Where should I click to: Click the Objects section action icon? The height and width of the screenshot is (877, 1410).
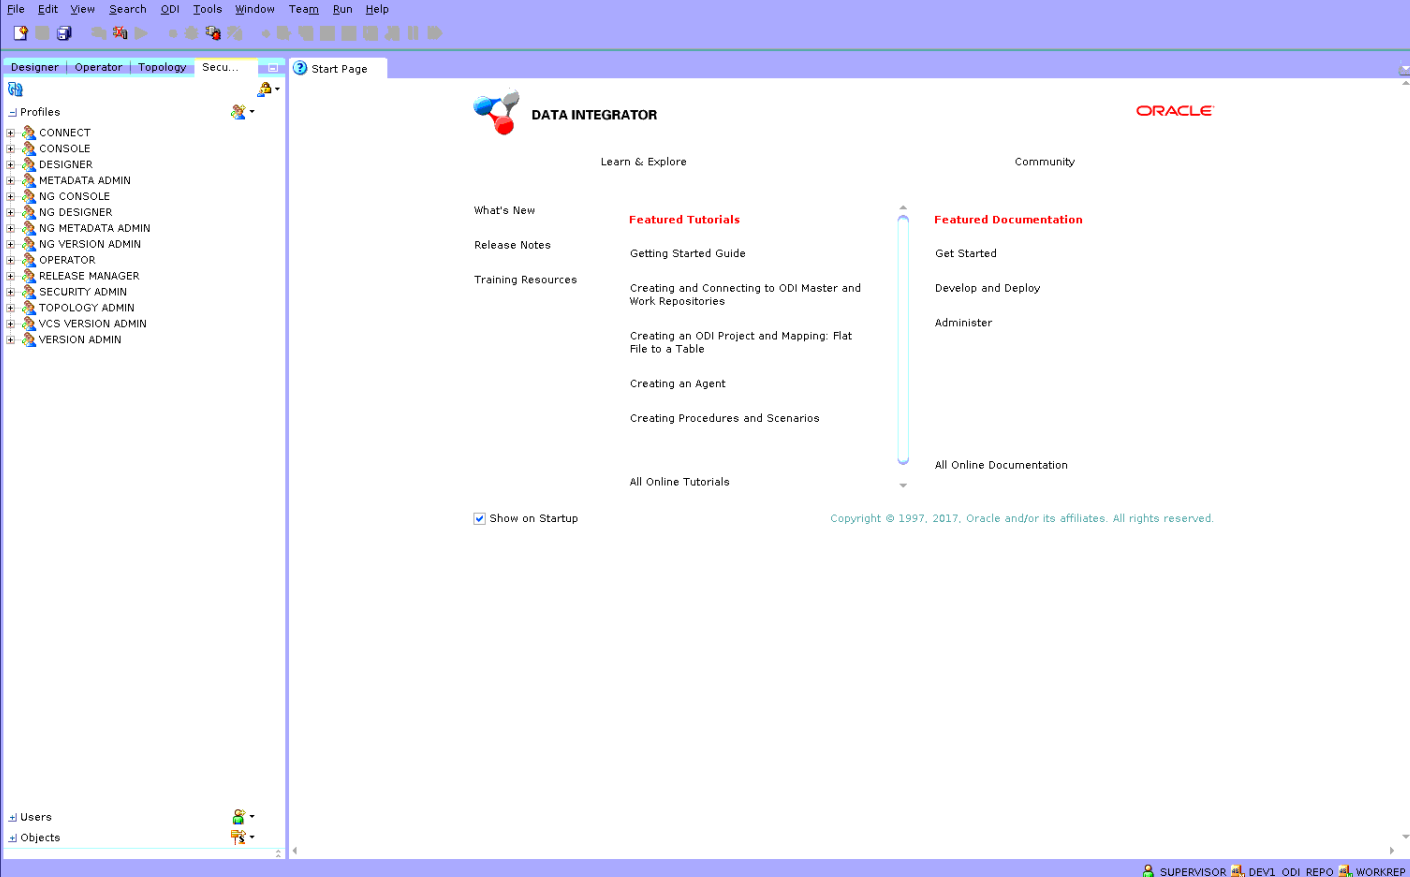(238, 837)
